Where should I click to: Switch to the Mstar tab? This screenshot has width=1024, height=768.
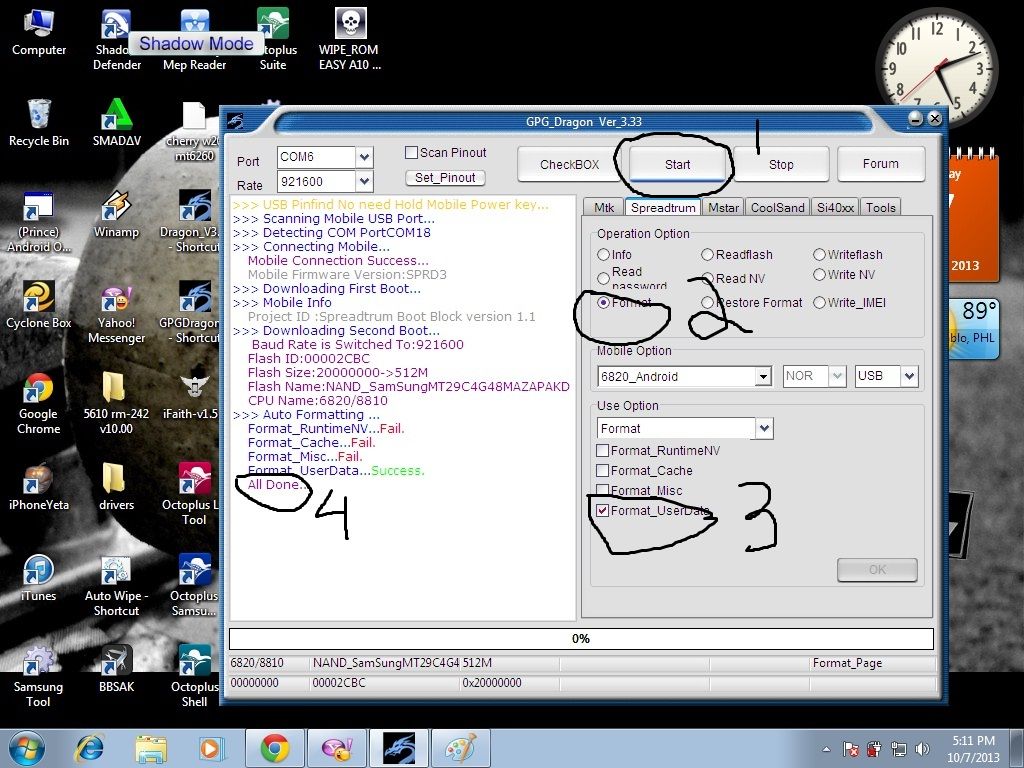coord(723,208)
